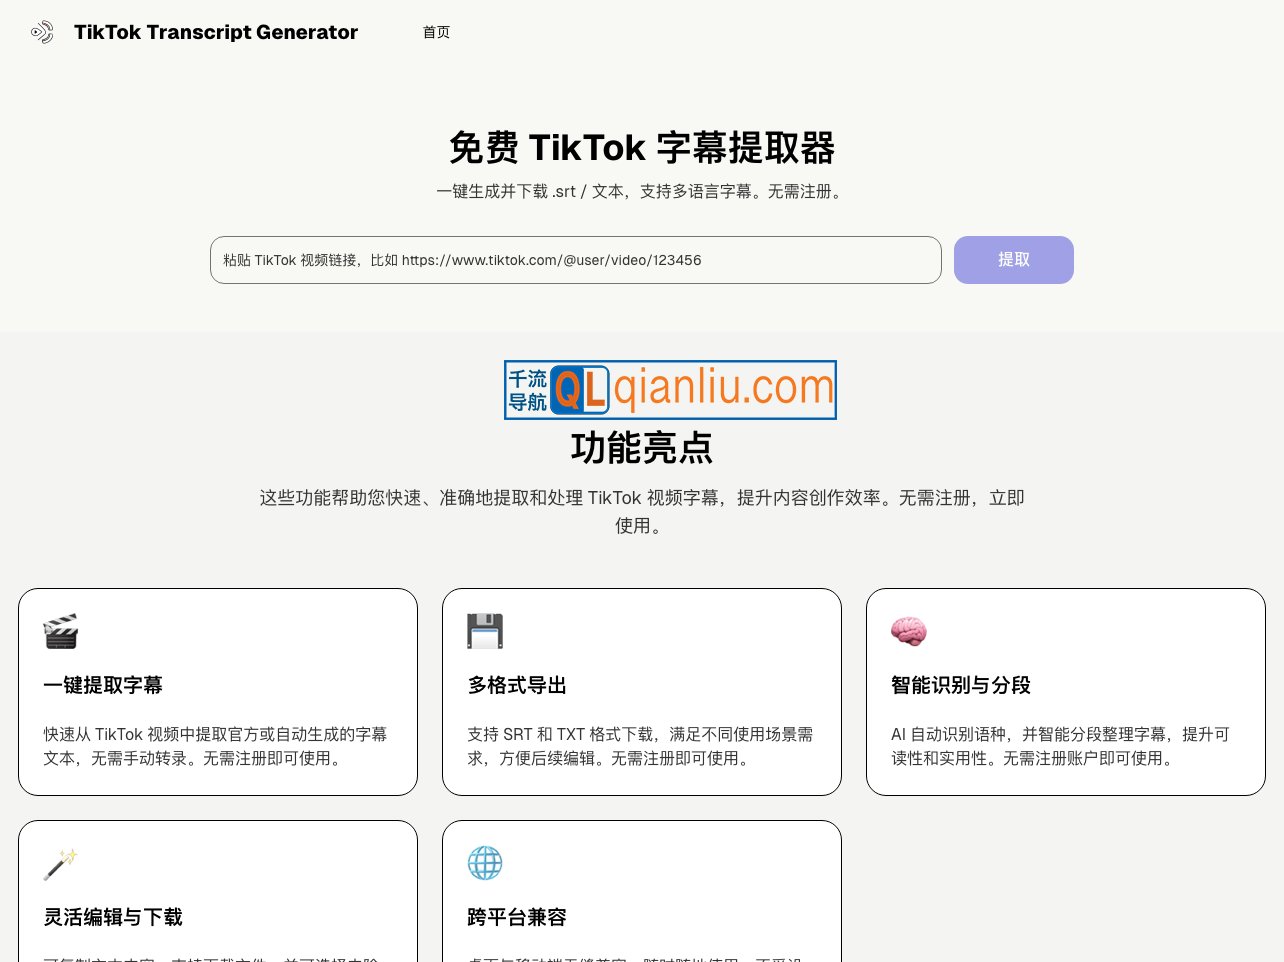Click the clapperboard icon on 一键提取字幕 card
Image resolution: width=1284 pixels, height=962 pixels.
(x=60, y=631)
